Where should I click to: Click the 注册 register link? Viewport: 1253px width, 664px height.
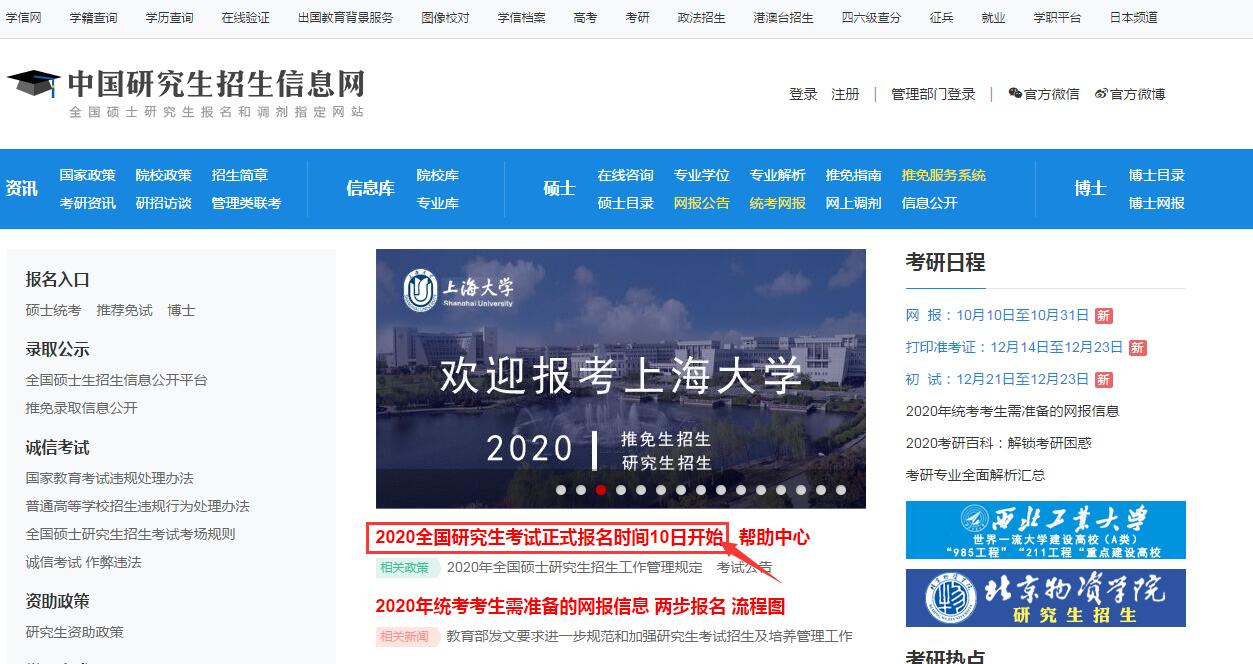point(845,94)
